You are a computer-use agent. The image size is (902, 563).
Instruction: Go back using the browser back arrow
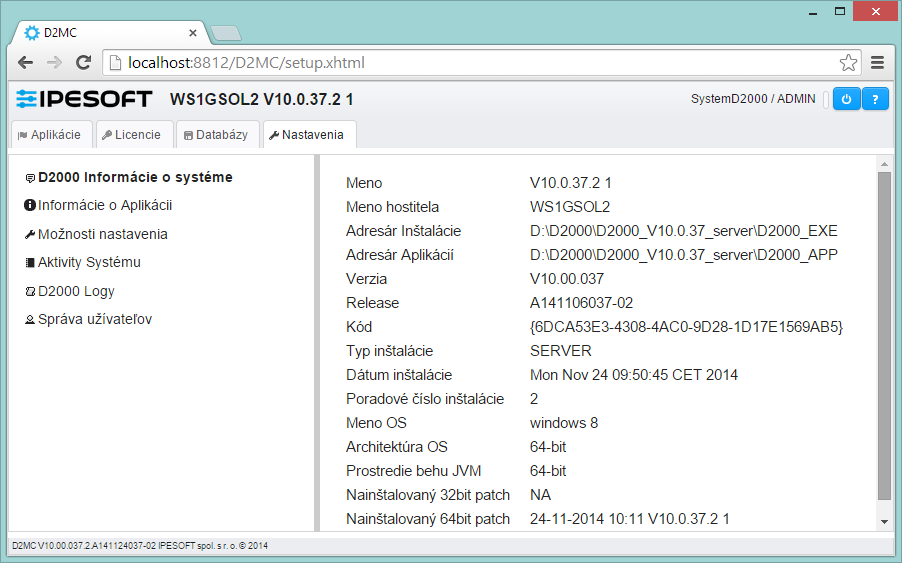25,63
